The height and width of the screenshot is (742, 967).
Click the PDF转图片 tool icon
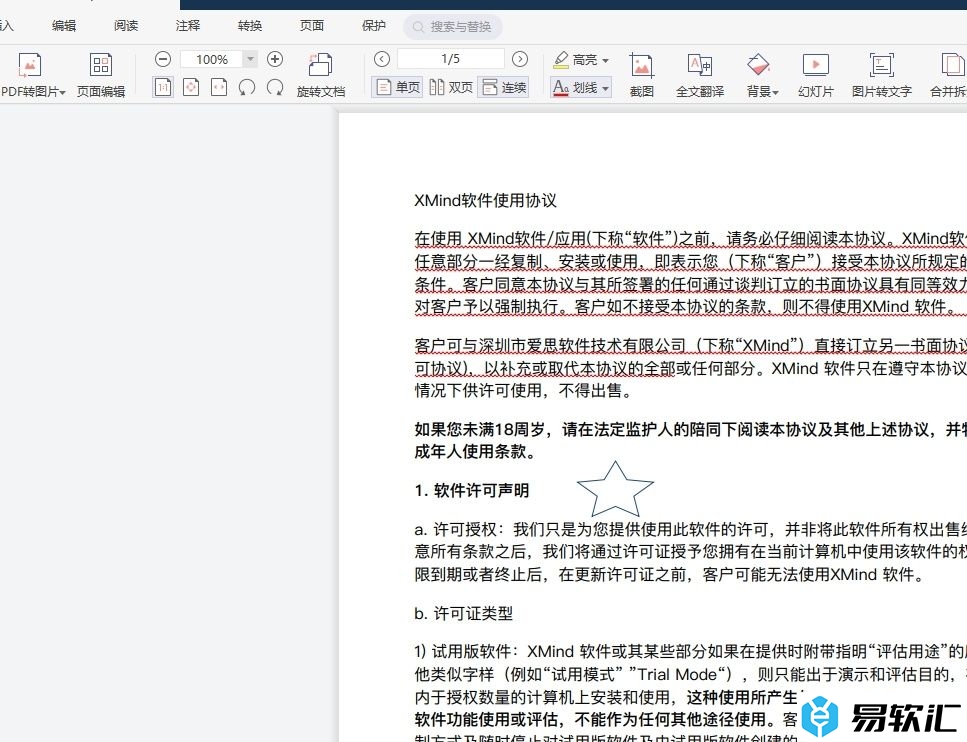[30, 65]
